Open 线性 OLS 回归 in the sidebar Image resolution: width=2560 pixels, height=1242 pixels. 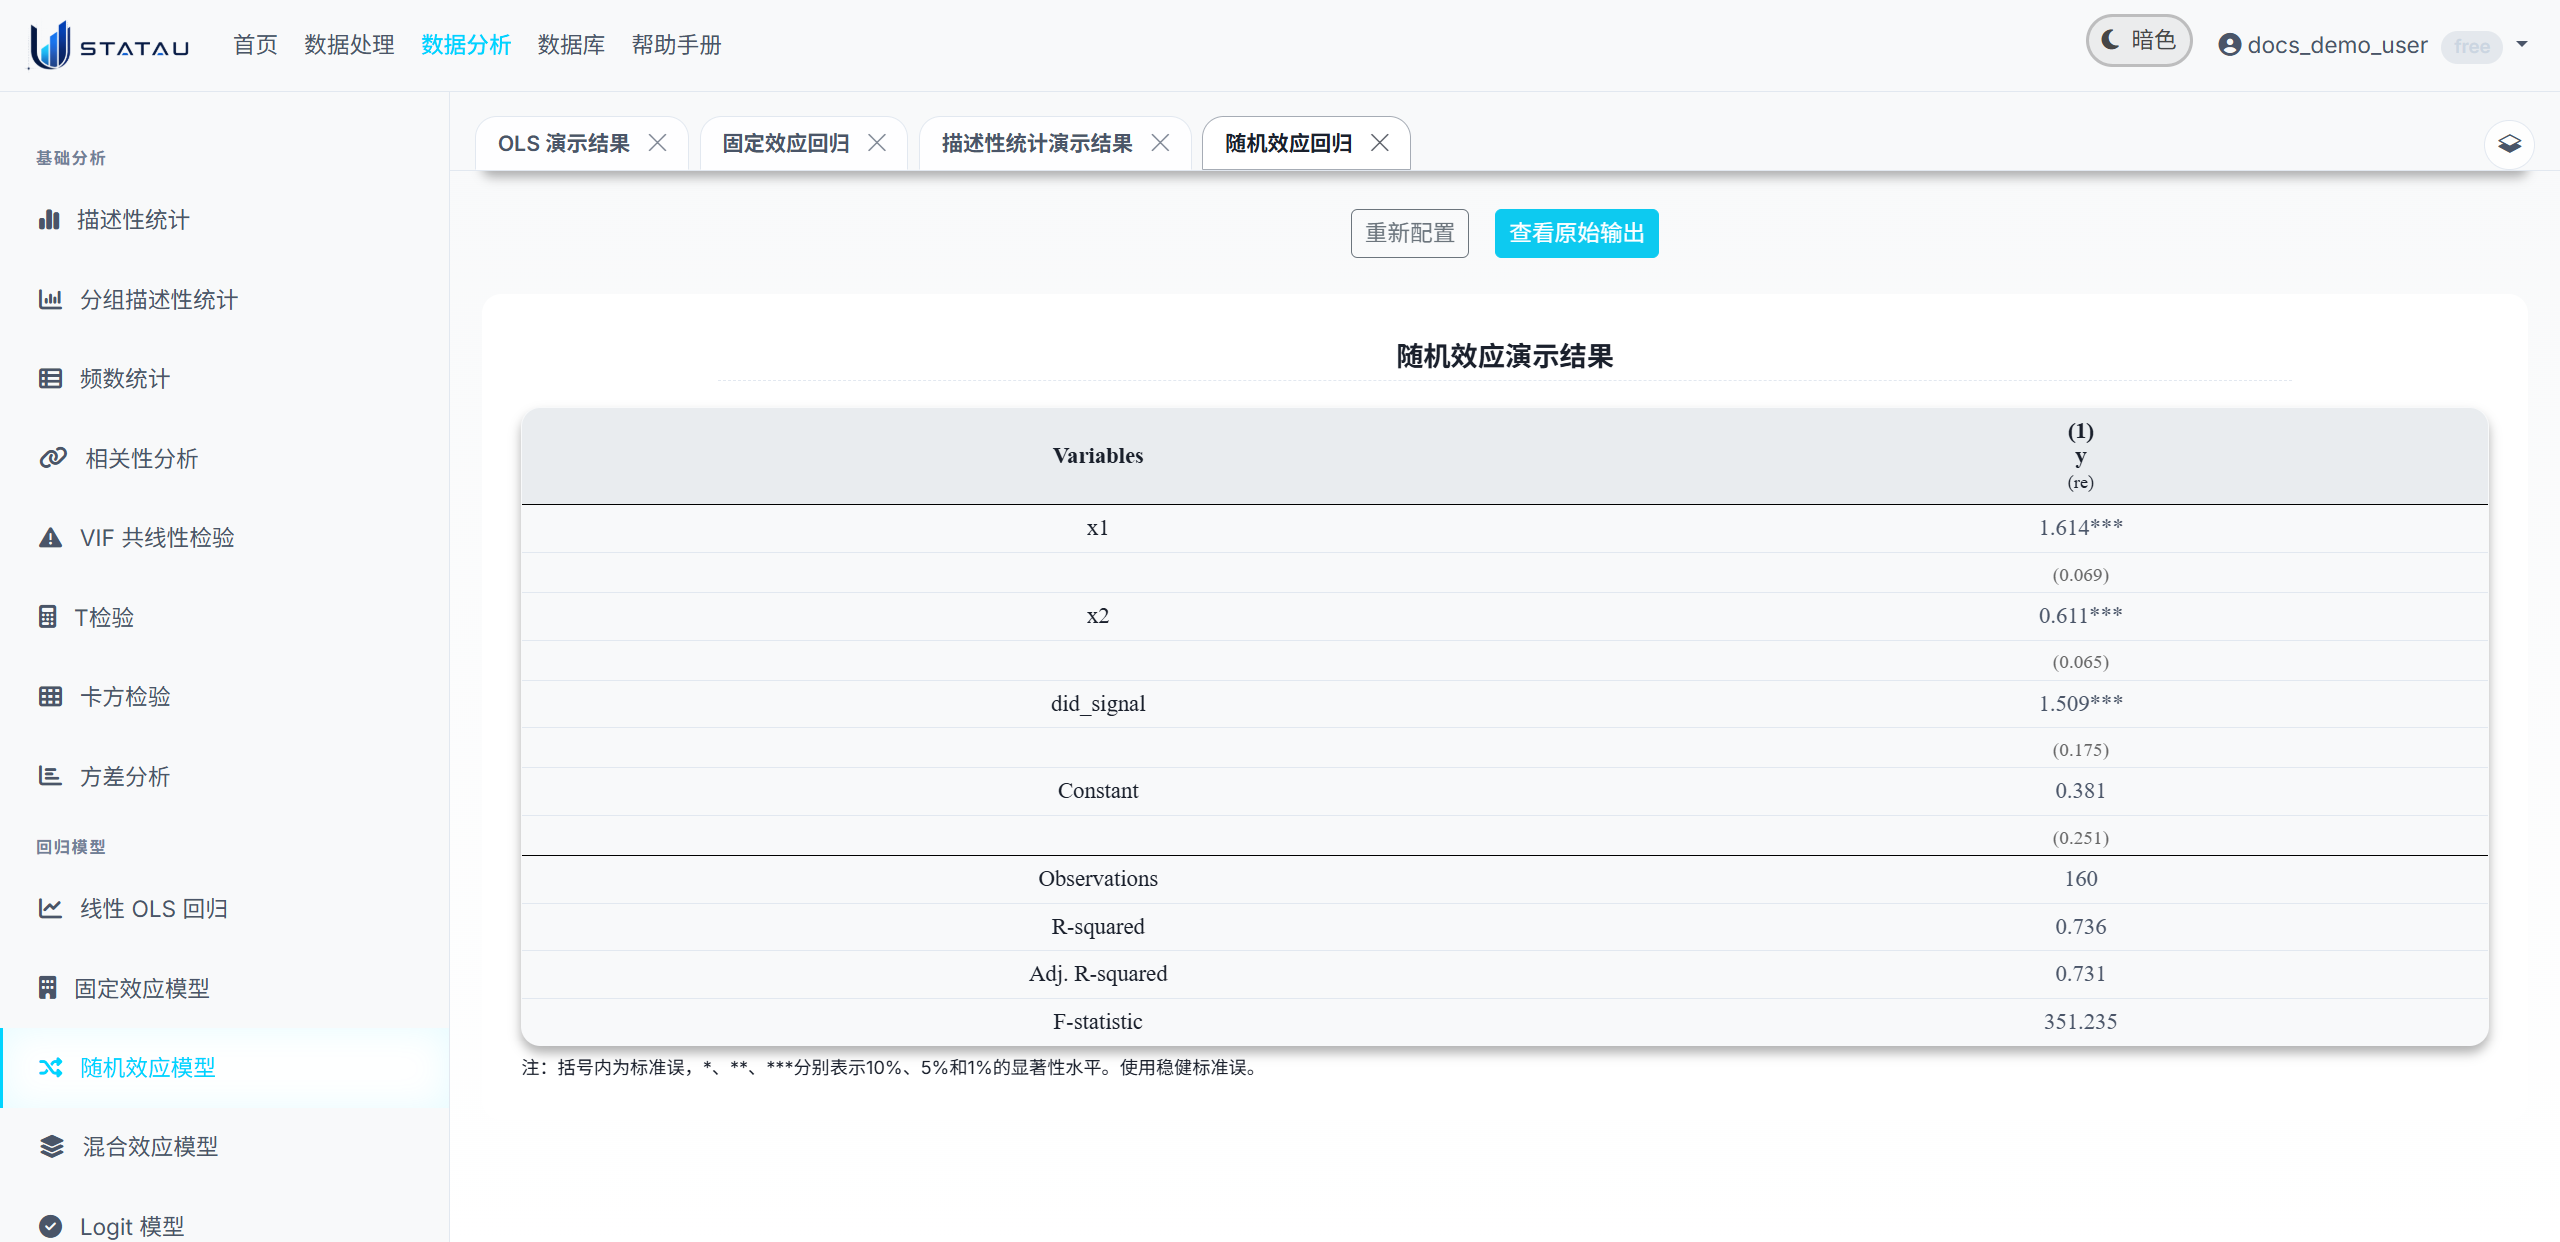tap(225, 908)
